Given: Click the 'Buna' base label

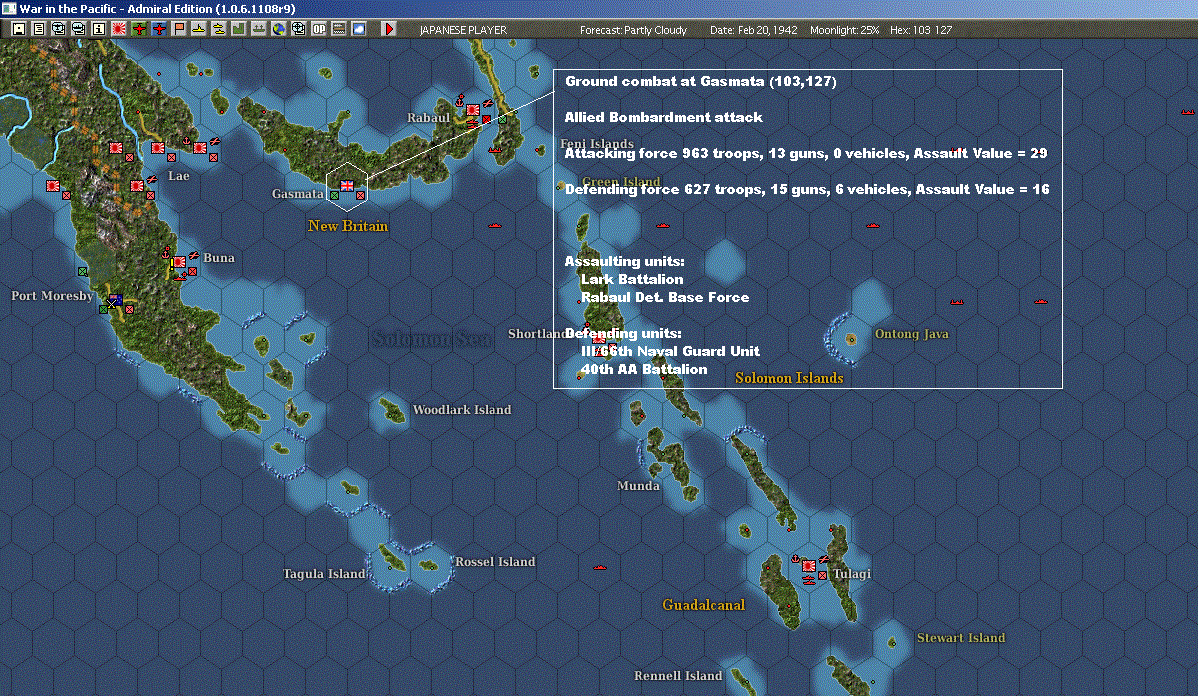Looking at the screenshot, I should (x=219, y=257).
